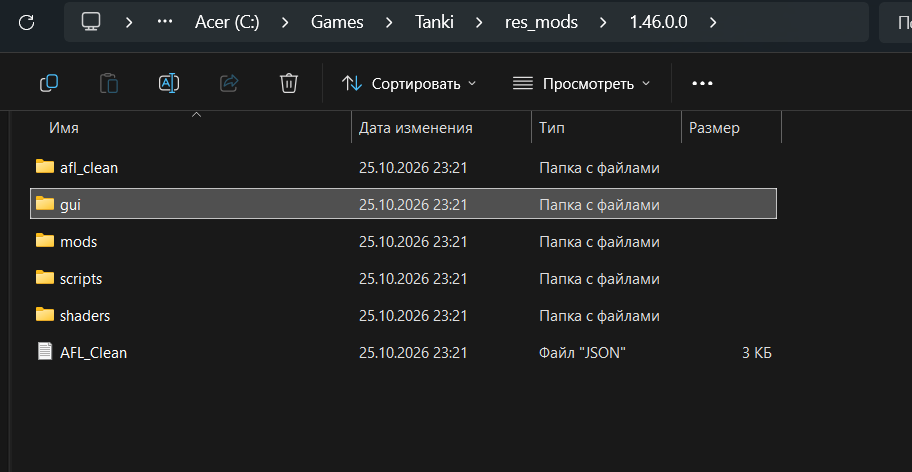912x472 pixels.
Task: Click the Copy icon in toolbar
Action: 49,84
